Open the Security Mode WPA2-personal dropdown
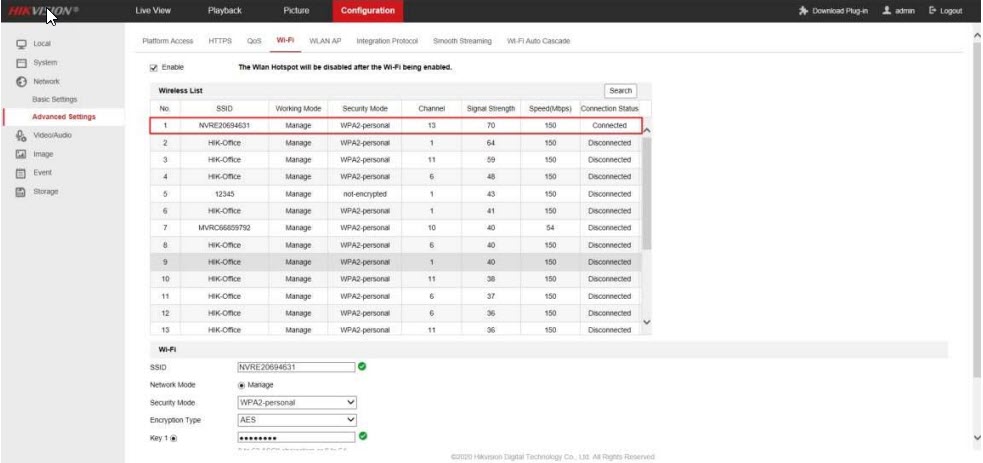983x463 pixels. 296,403
